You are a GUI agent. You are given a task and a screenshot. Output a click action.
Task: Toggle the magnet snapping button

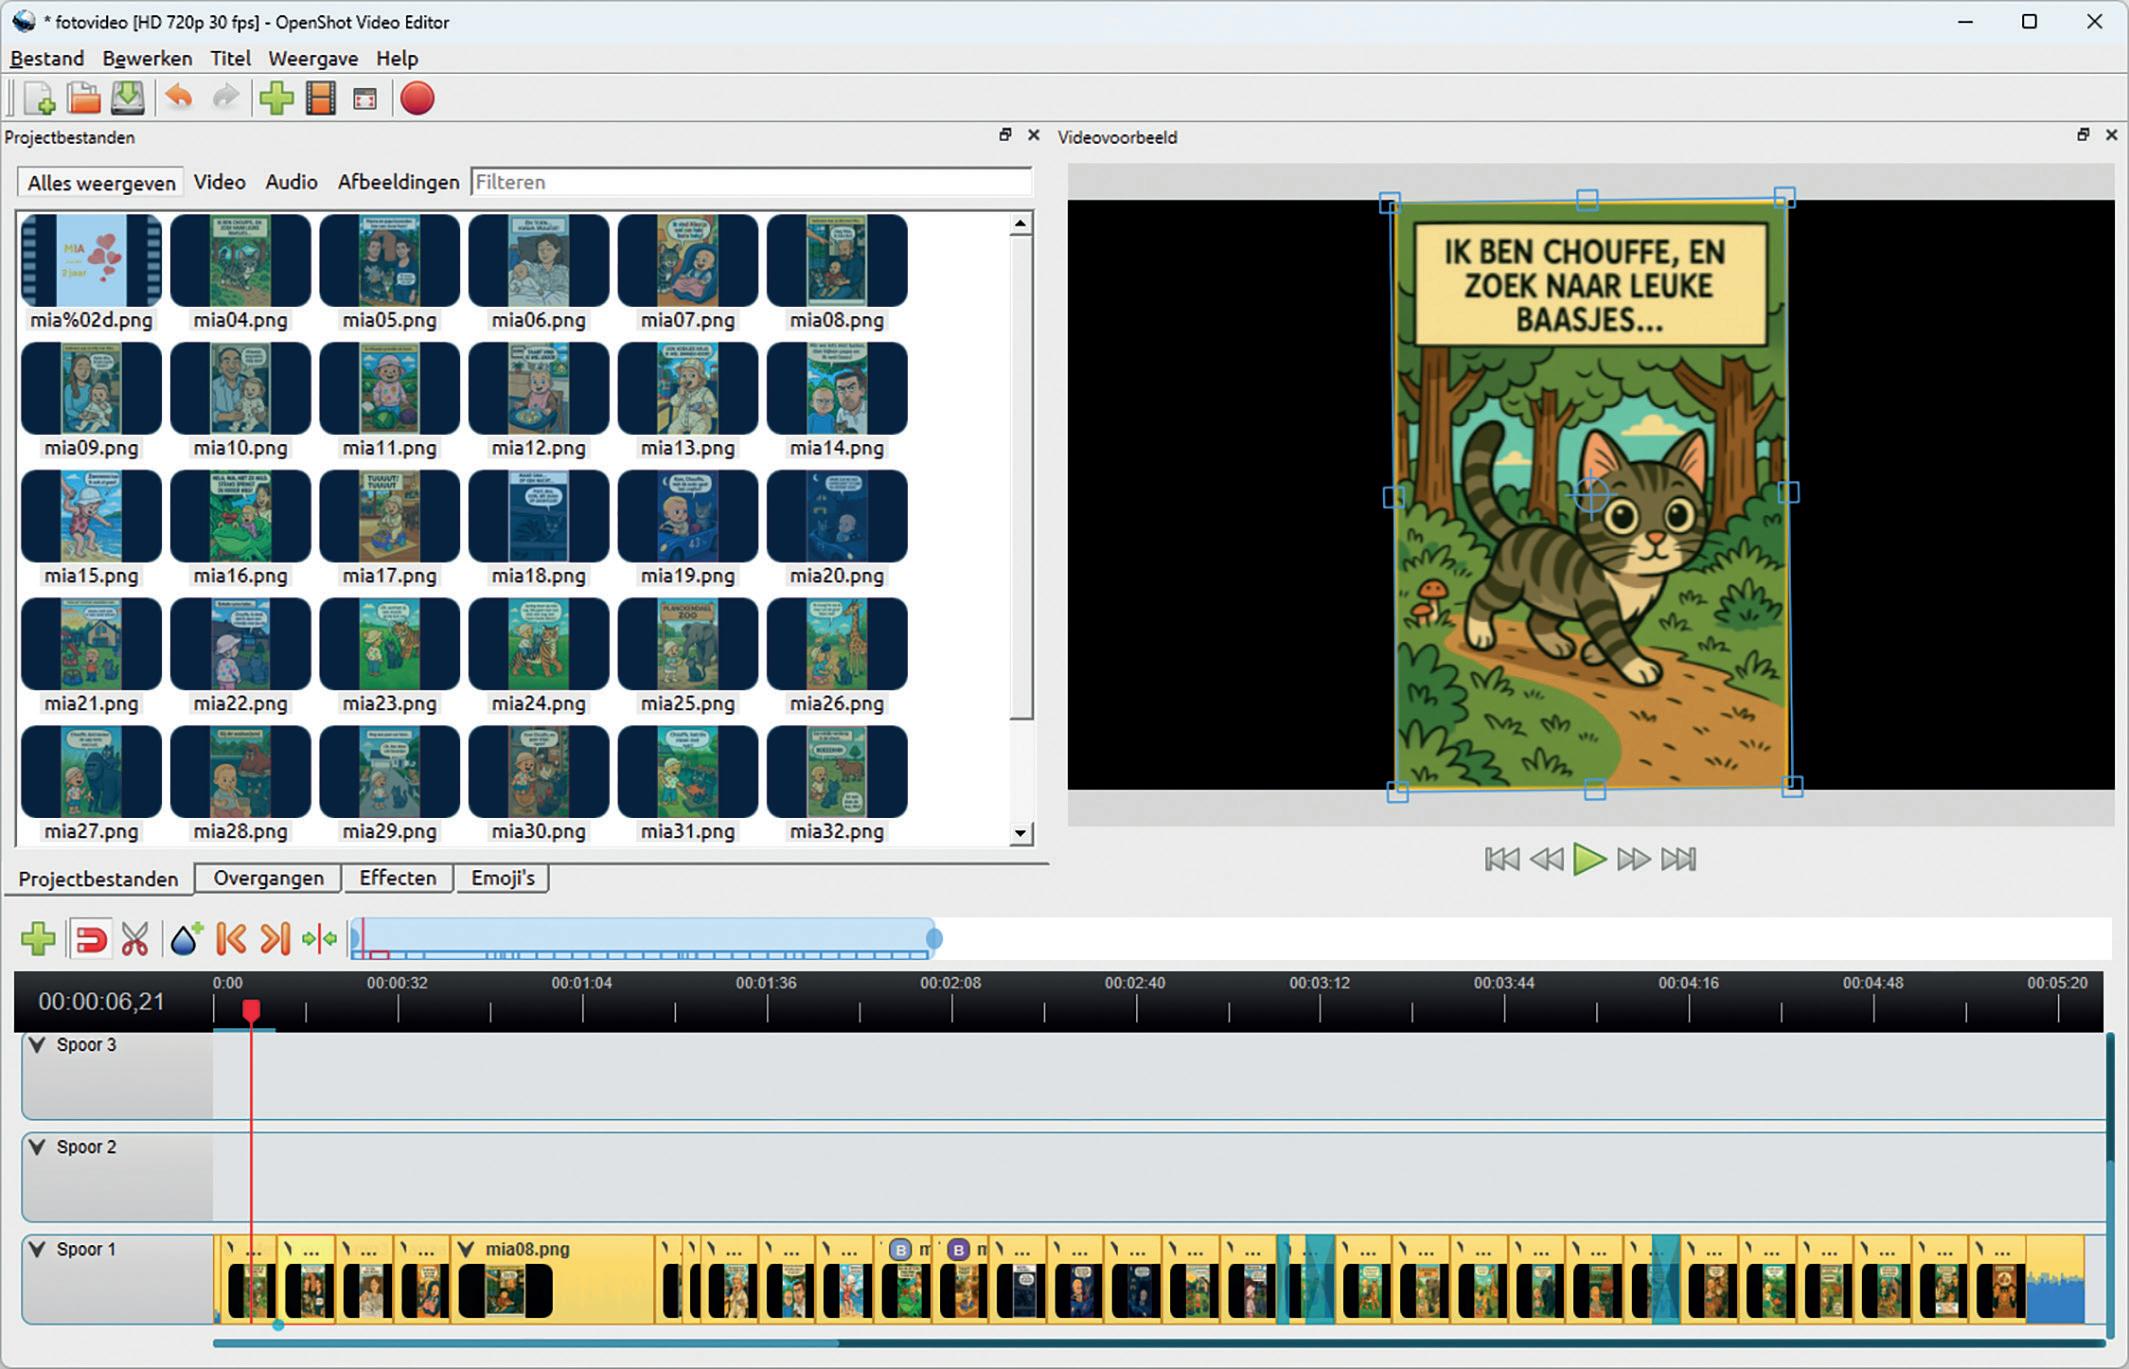91,940
